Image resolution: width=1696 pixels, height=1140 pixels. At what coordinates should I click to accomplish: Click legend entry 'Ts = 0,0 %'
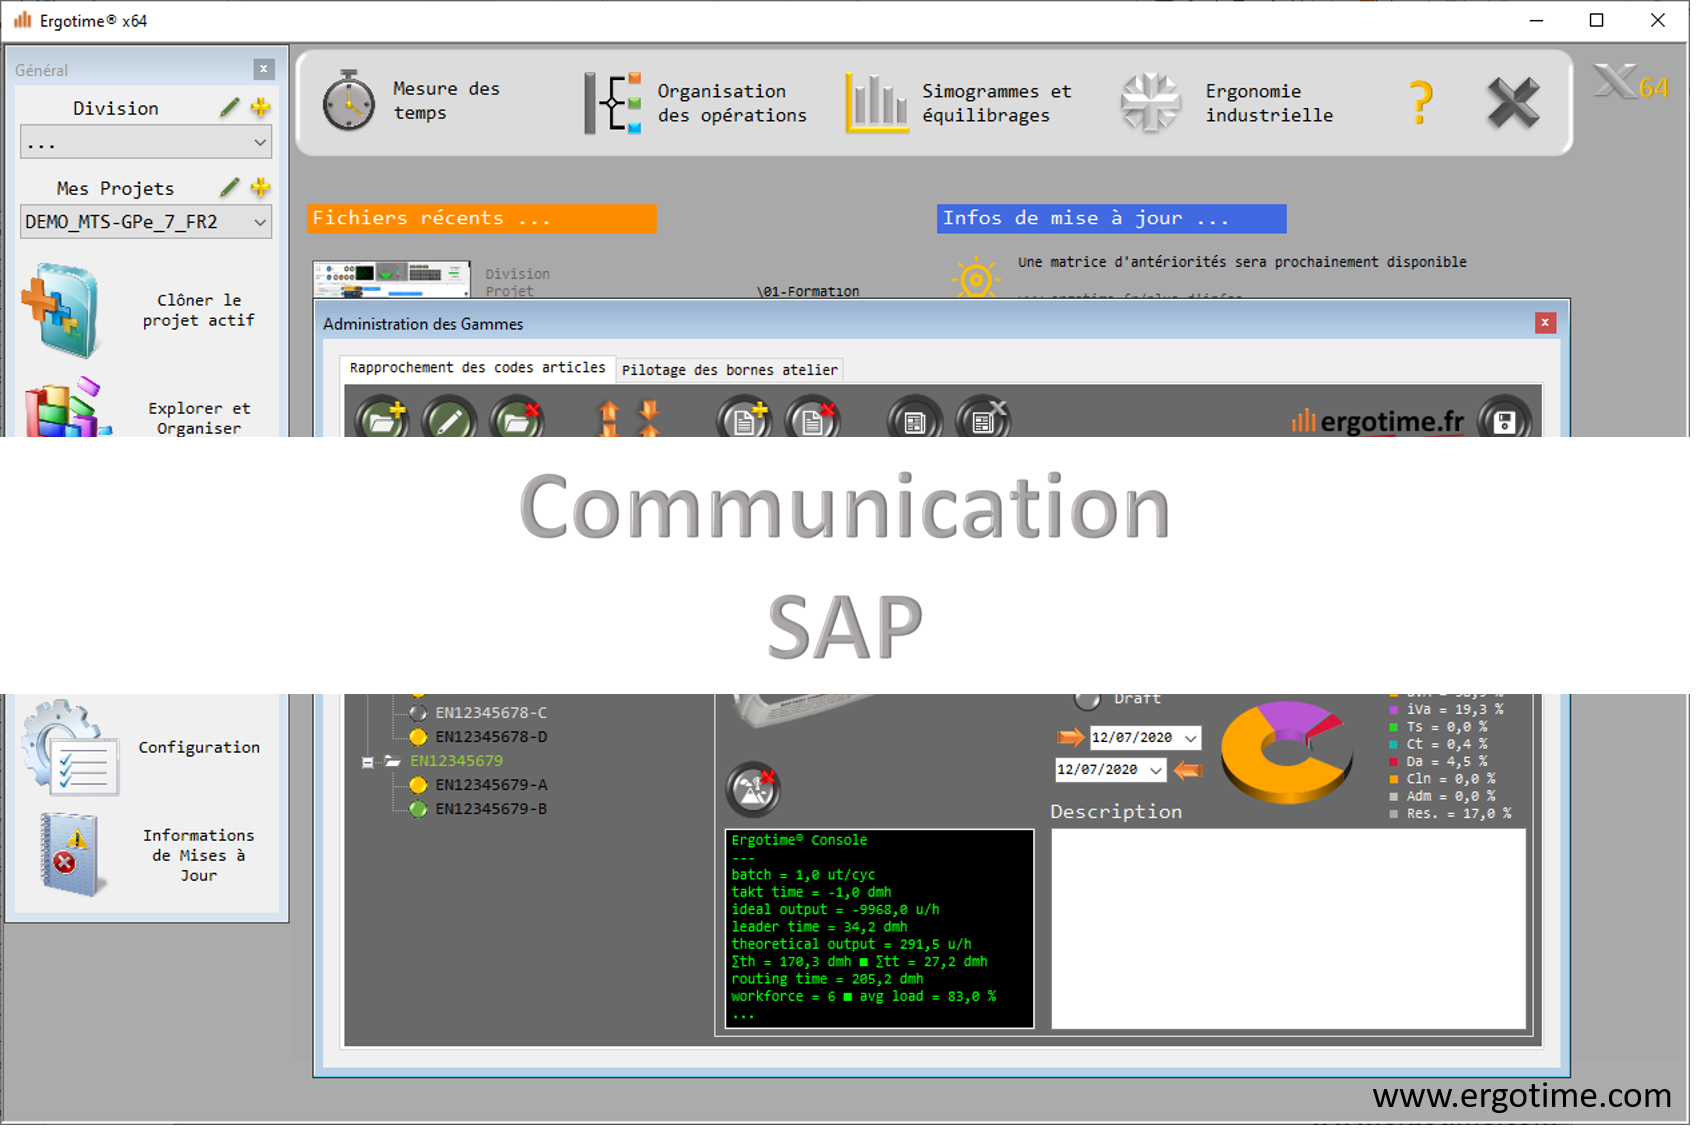pos(1446,728)
